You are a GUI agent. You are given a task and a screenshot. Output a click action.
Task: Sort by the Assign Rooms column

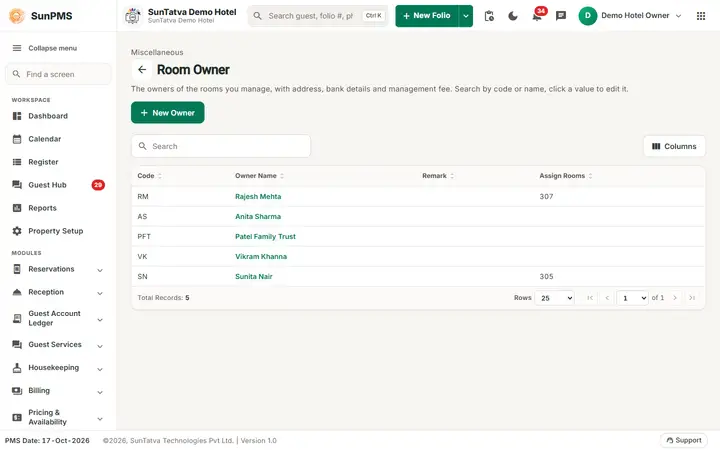click(566, 176)
